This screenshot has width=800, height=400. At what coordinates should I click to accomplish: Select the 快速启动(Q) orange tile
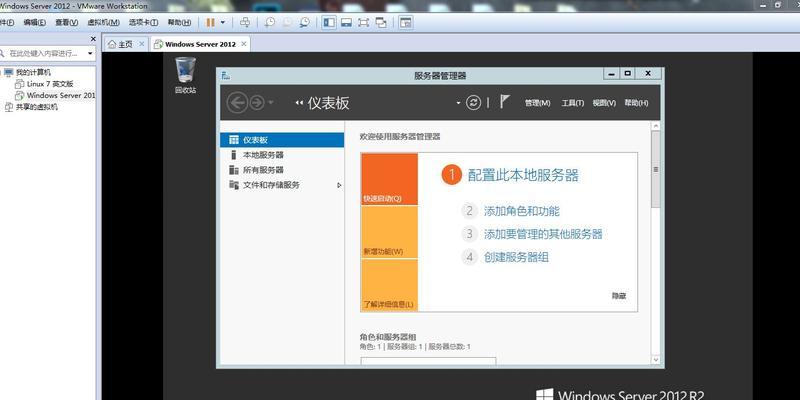[389, 179]
